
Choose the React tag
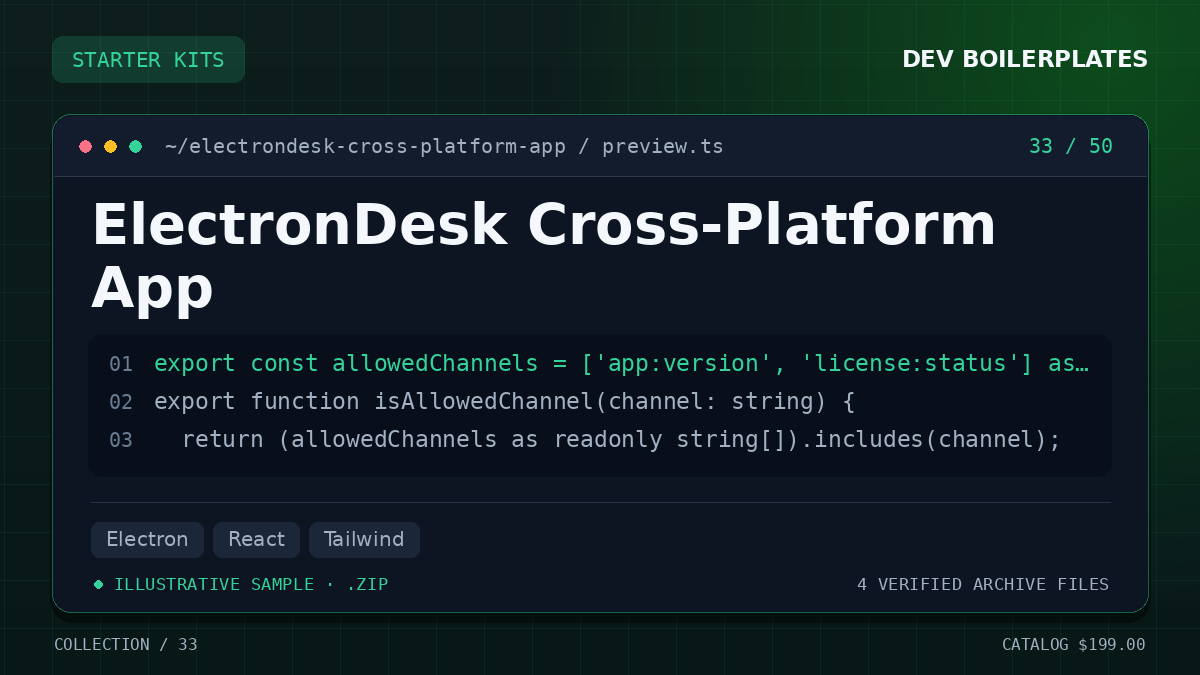pyautogui.click(x=256, y=540)
